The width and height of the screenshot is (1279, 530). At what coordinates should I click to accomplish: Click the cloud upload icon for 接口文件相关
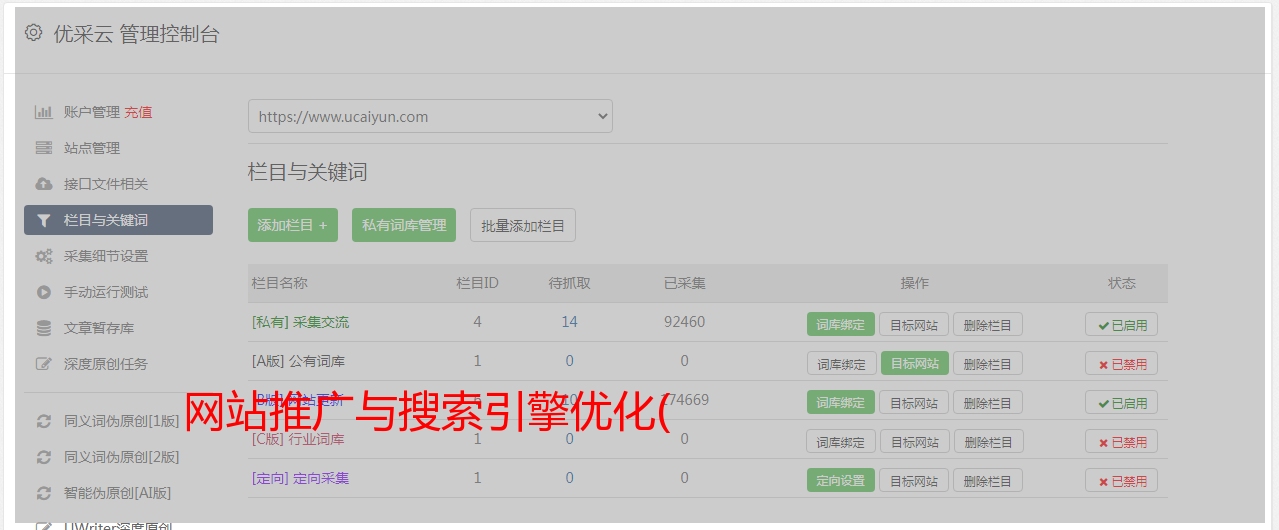pos(43,184)
